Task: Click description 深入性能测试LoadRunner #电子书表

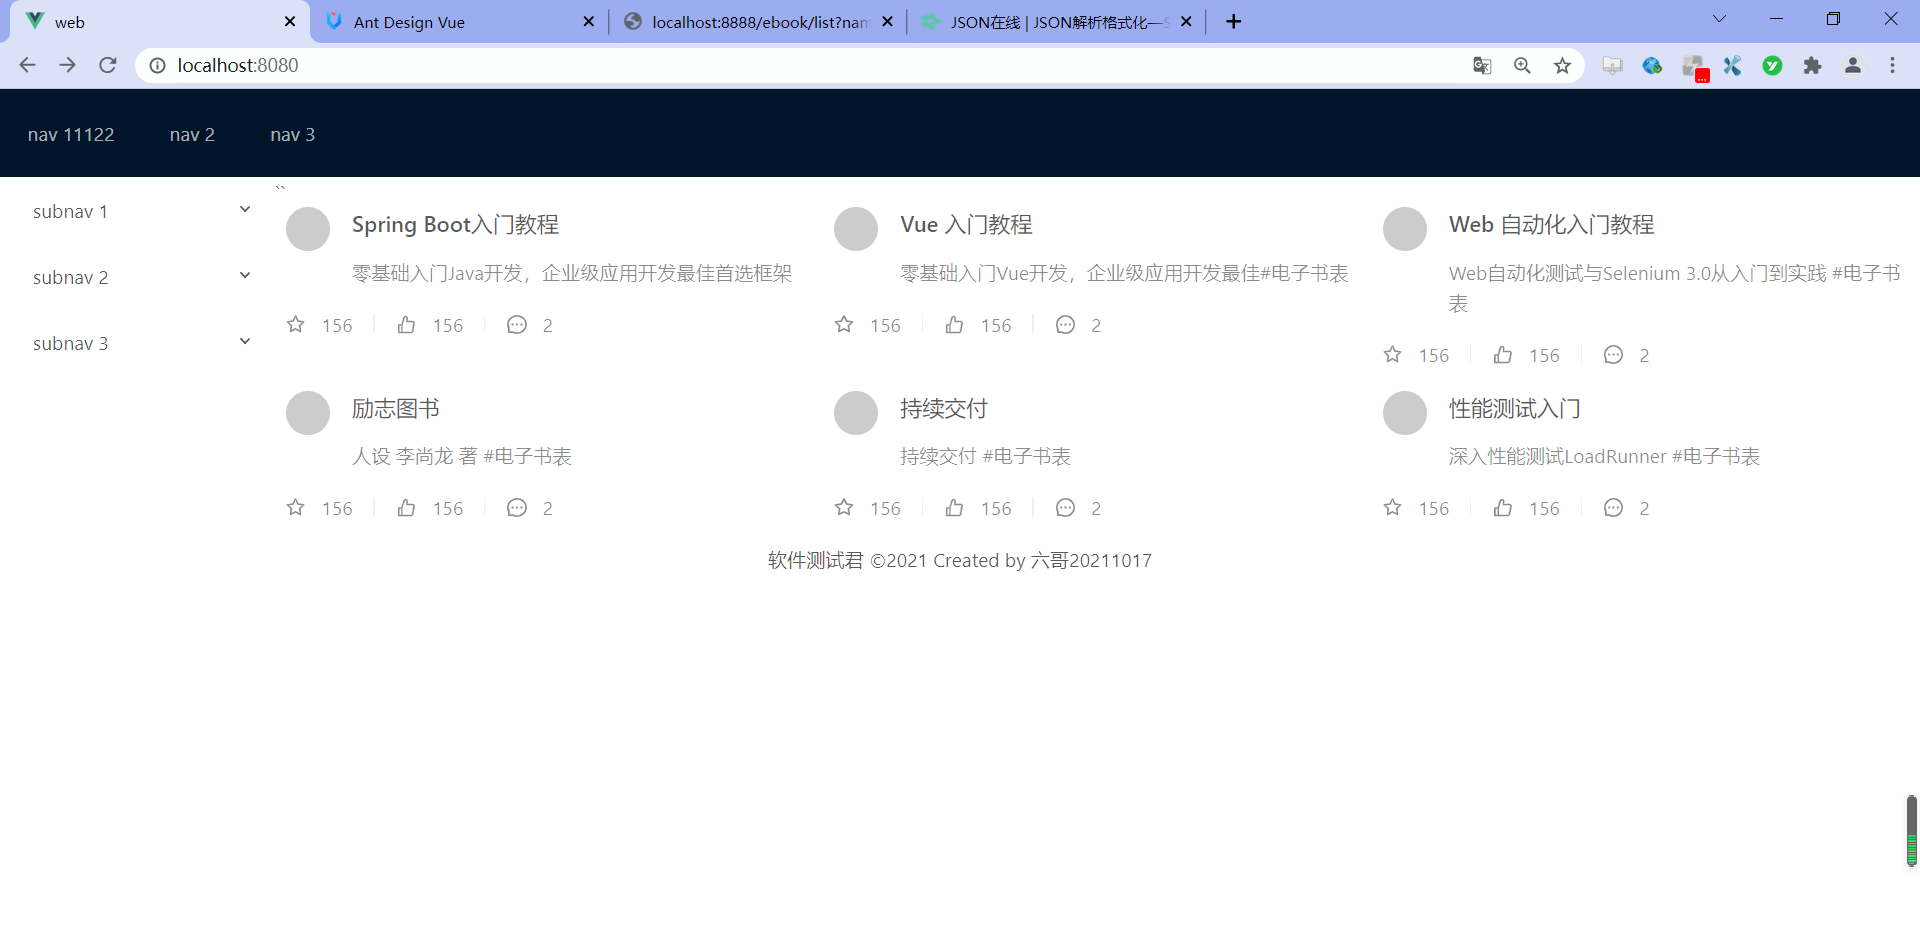Action: tap(1604, 456)
